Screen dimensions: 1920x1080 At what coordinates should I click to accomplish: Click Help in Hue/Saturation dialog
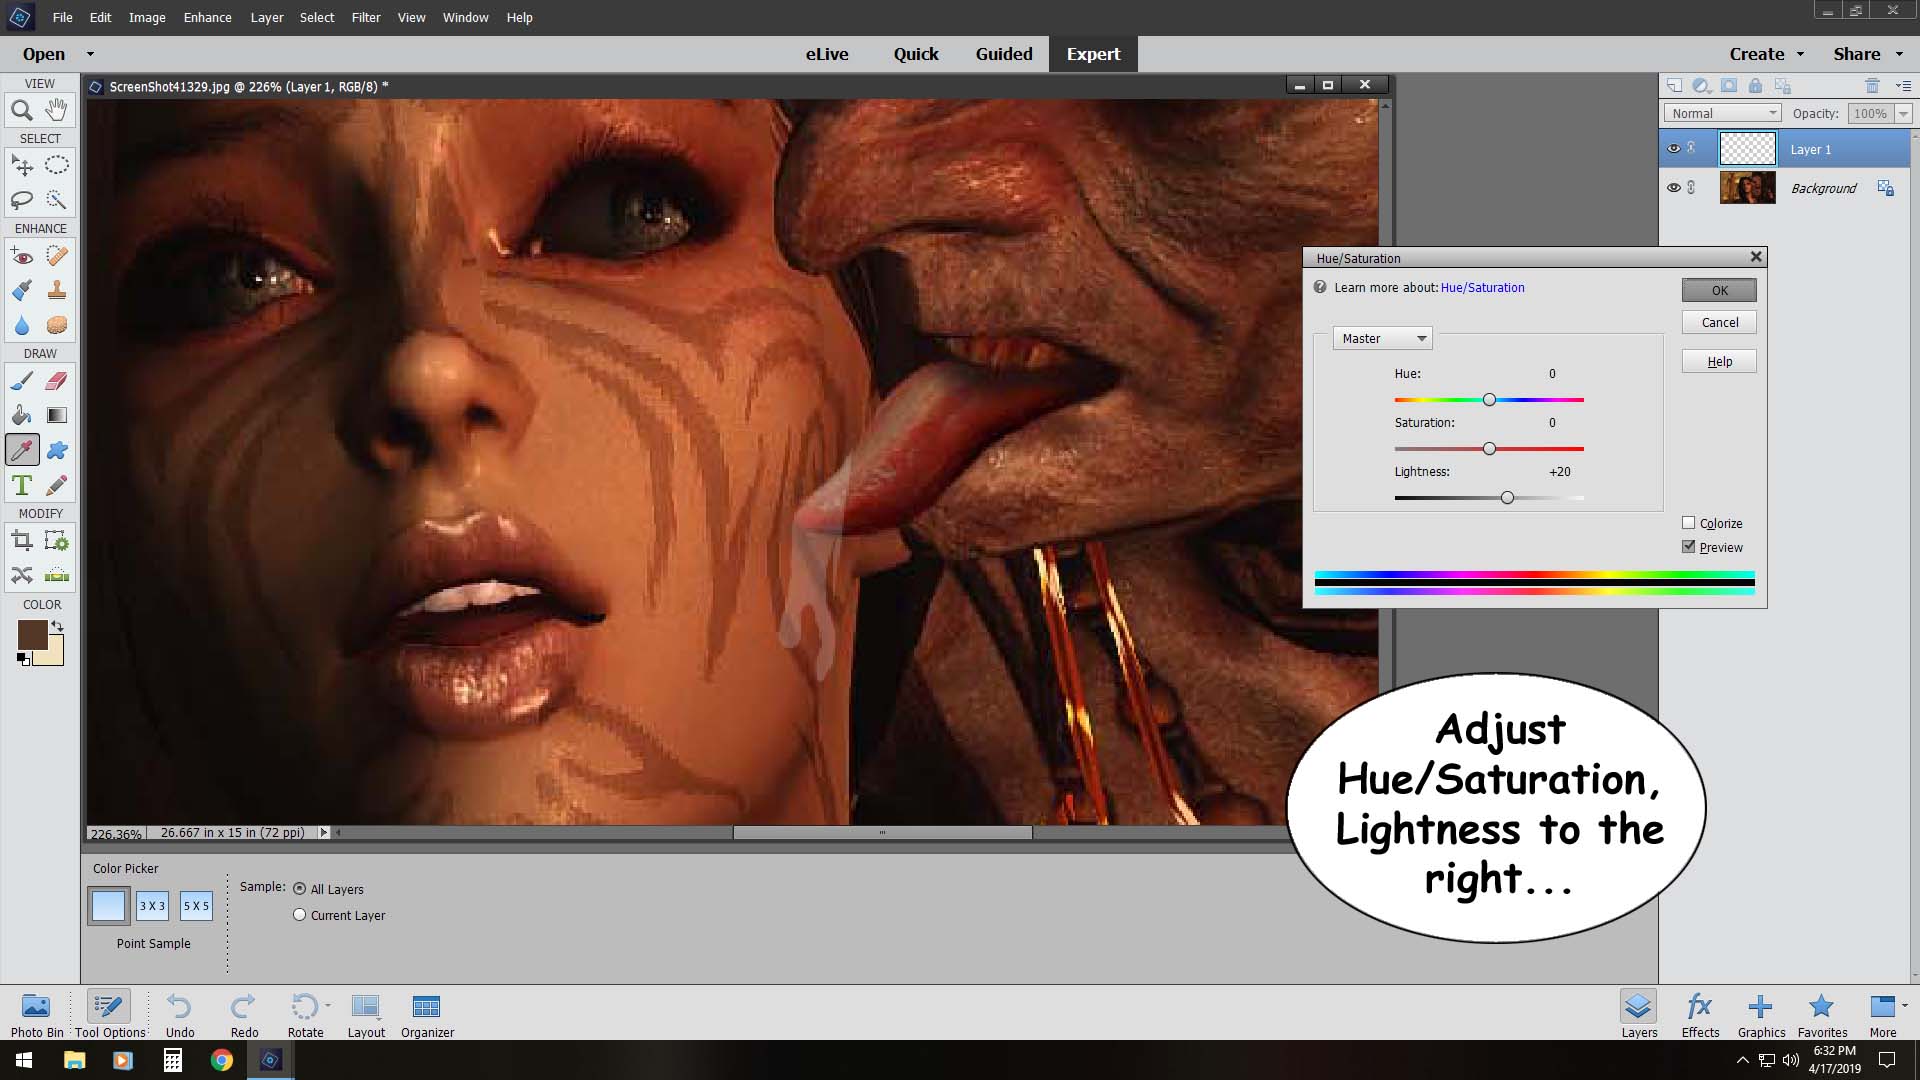[x=1719, y=361]
